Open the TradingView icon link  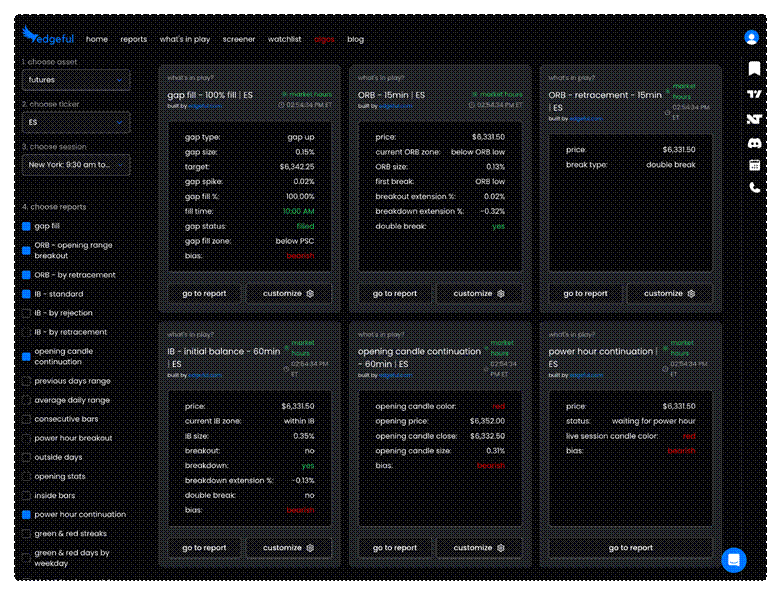coord(754,94)
